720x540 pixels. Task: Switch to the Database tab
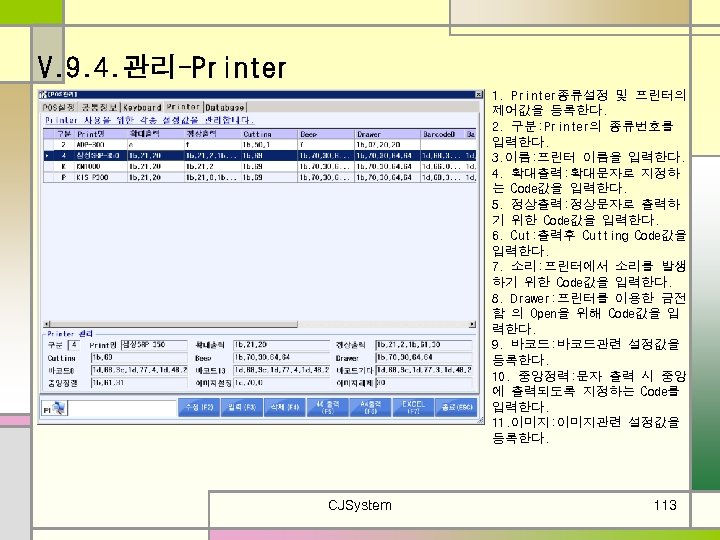225,107
